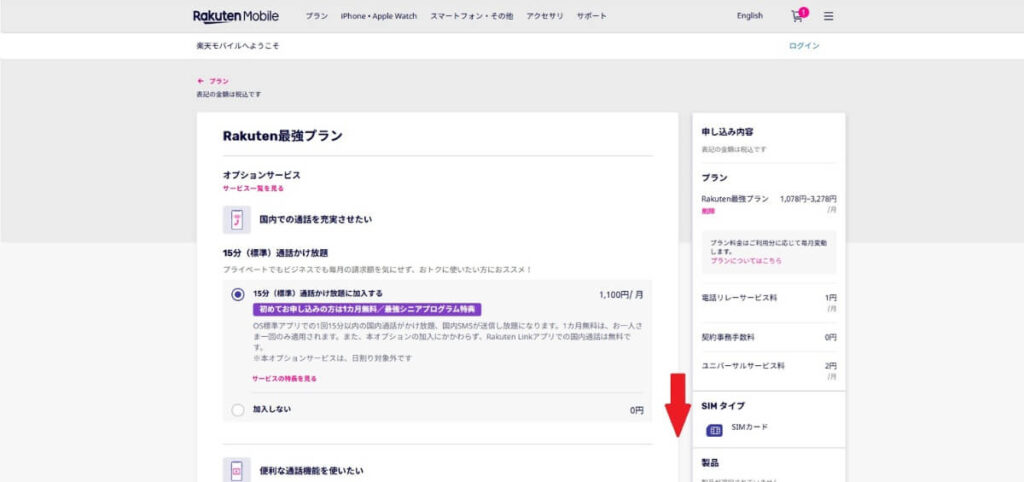Click 削除 under Rakuten最強プラン
The width and height of the screenshot is (1024, 482).
point(708,211)
